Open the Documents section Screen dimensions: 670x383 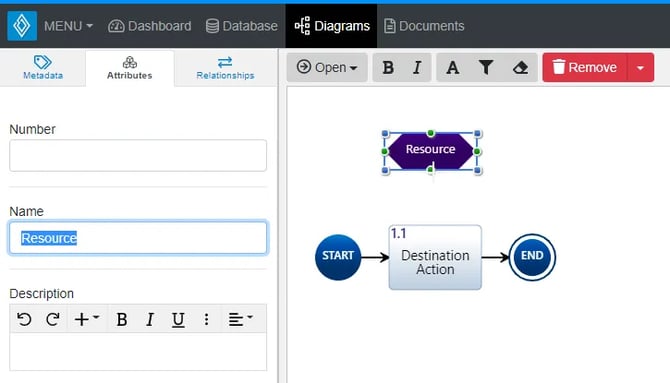pos(424,26)
